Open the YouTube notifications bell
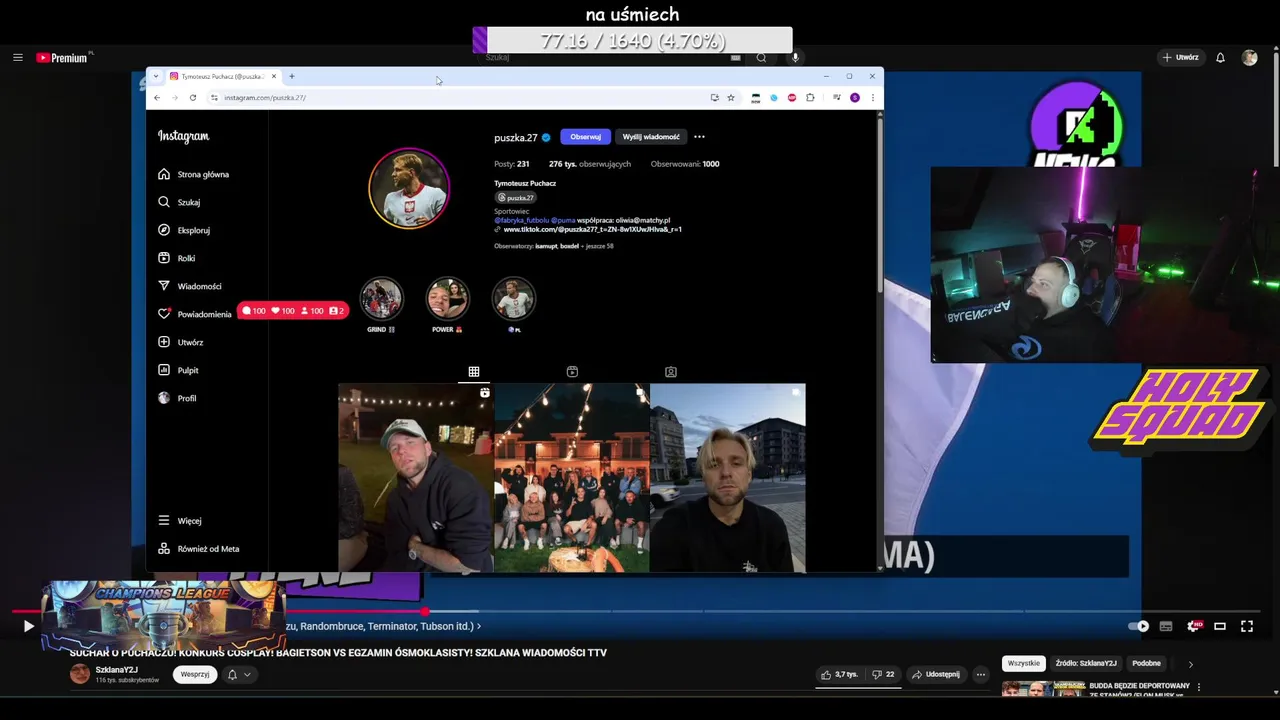Screen dimensions: 1280x720 click(x=1220, y=58)
